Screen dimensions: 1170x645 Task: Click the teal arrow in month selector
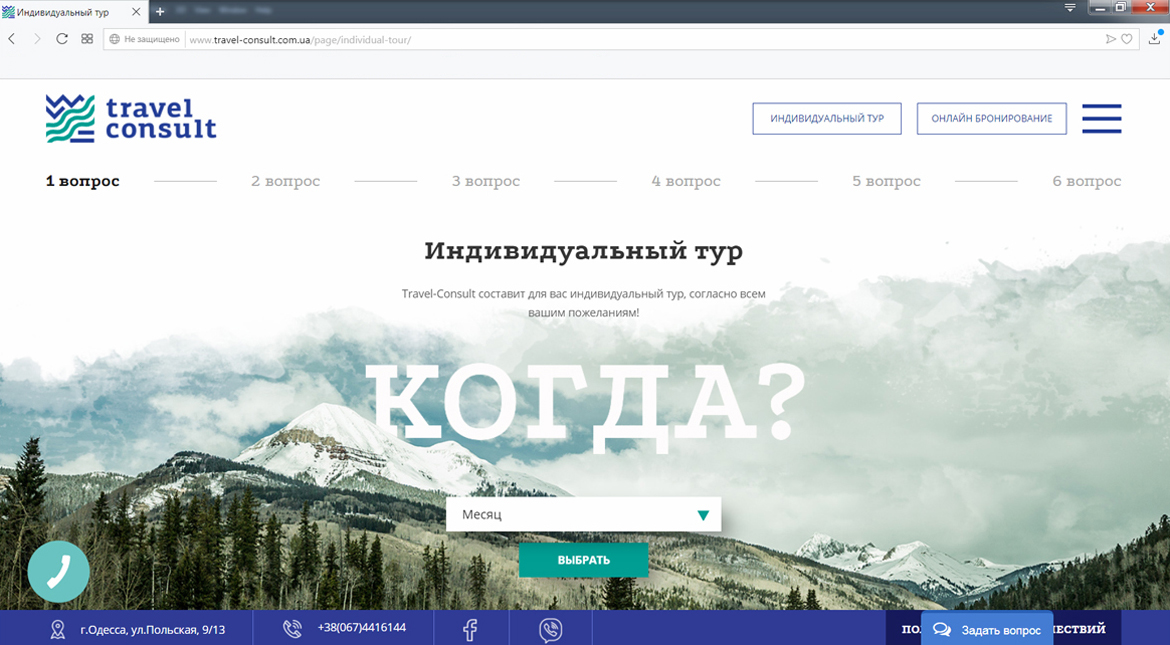coord(703,515)
